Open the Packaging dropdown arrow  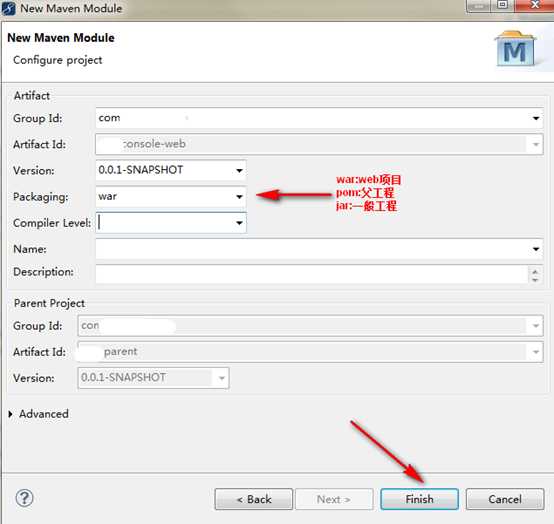coord(239,197)
